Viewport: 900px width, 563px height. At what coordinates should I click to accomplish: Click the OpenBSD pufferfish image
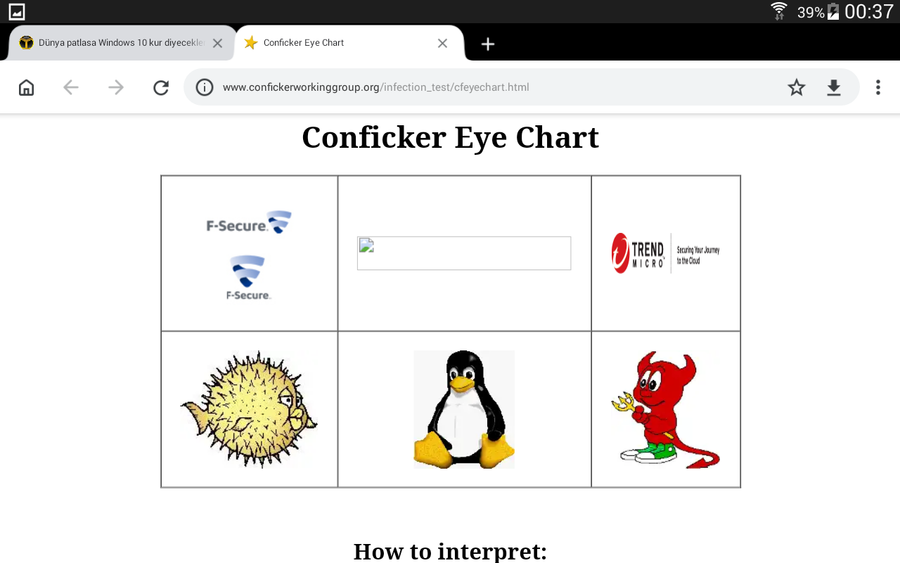click(249, 409)
